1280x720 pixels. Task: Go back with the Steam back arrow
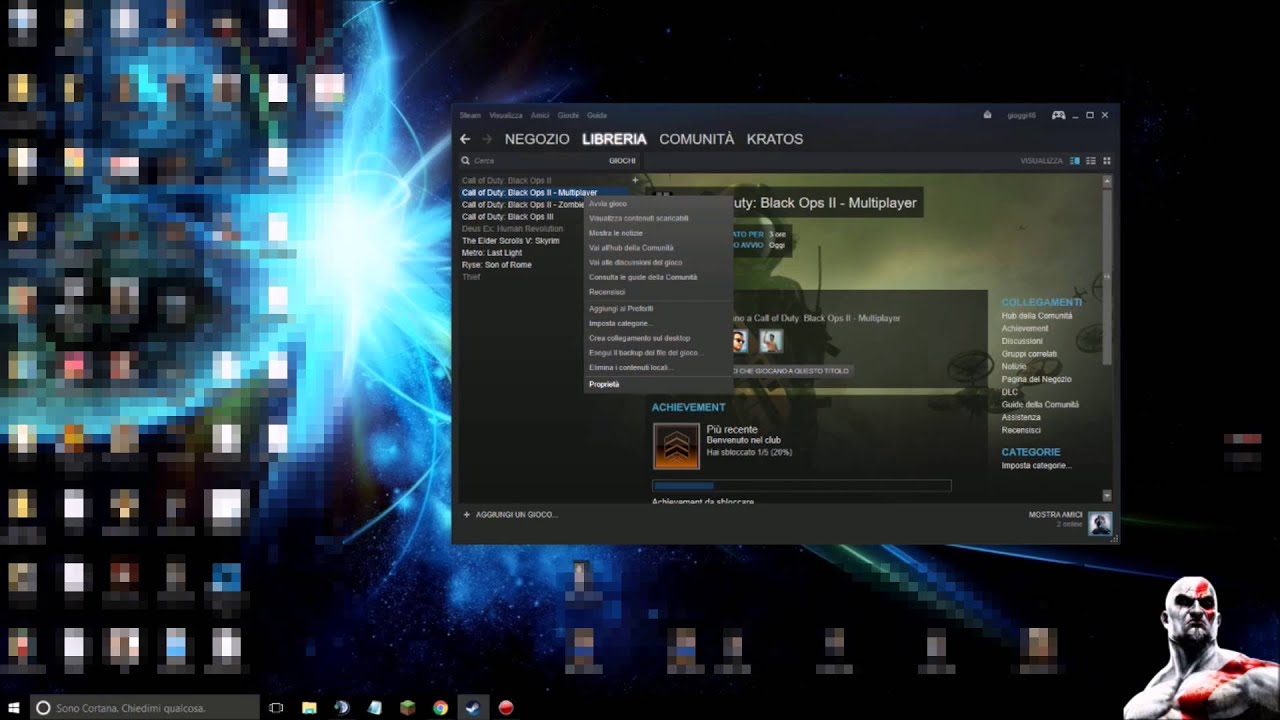pos(465,139)
